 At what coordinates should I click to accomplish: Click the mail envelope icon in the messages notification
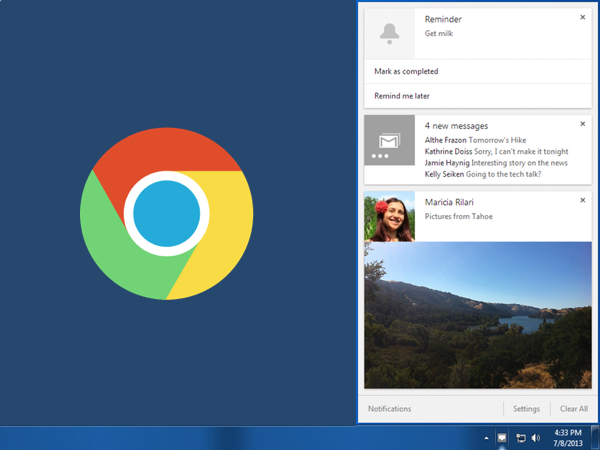coord(389,140)
